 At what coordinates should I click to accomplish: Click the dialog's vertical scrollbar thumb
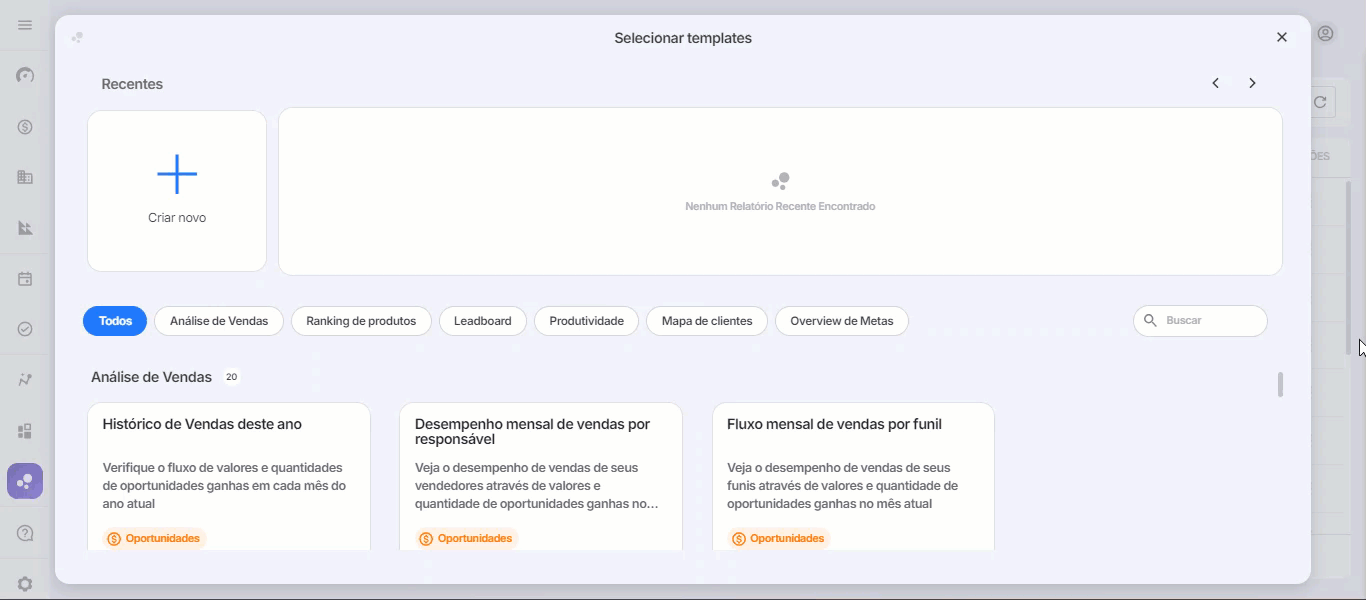pos(1280,384)
